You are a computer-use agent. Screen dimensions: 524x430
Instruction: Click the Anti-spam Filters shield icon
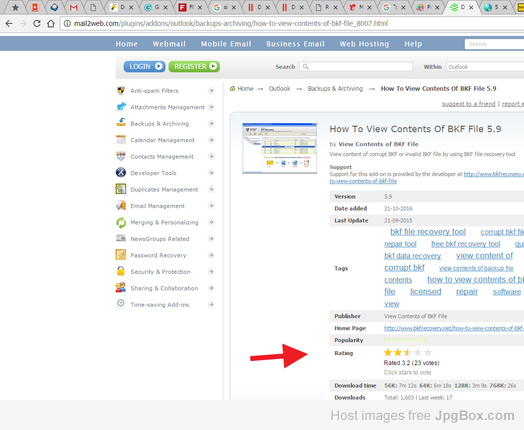(121, 91)
